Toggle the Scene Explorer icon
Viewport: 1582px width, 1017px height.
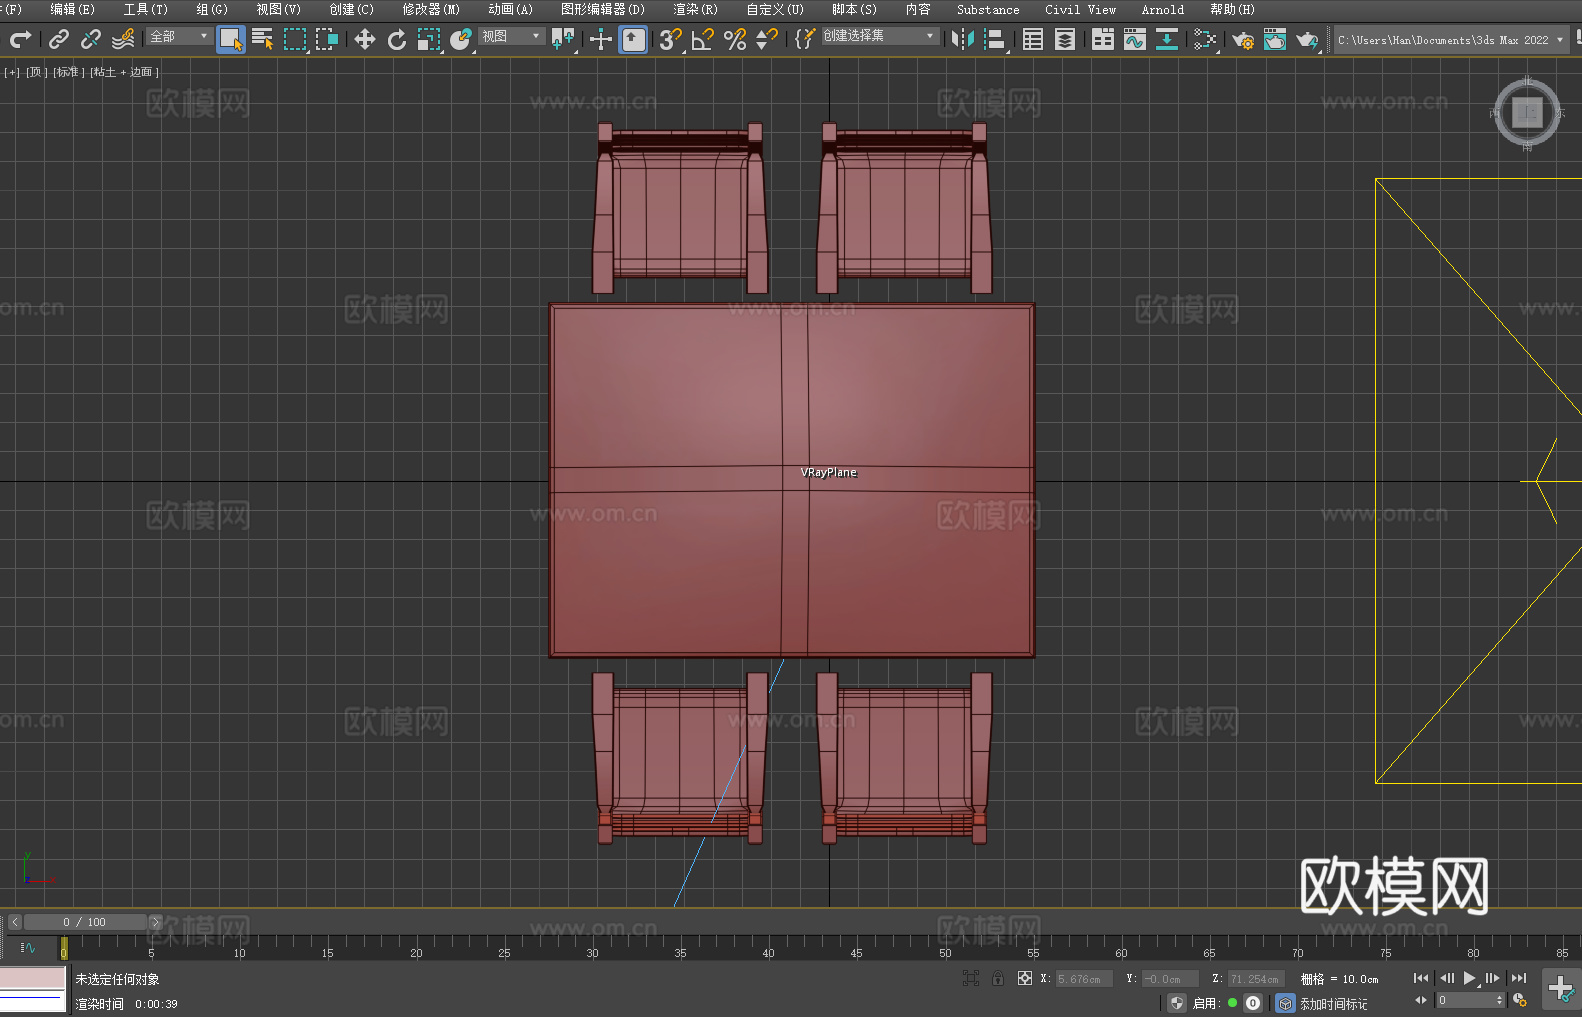click(x=1033, y=39)
